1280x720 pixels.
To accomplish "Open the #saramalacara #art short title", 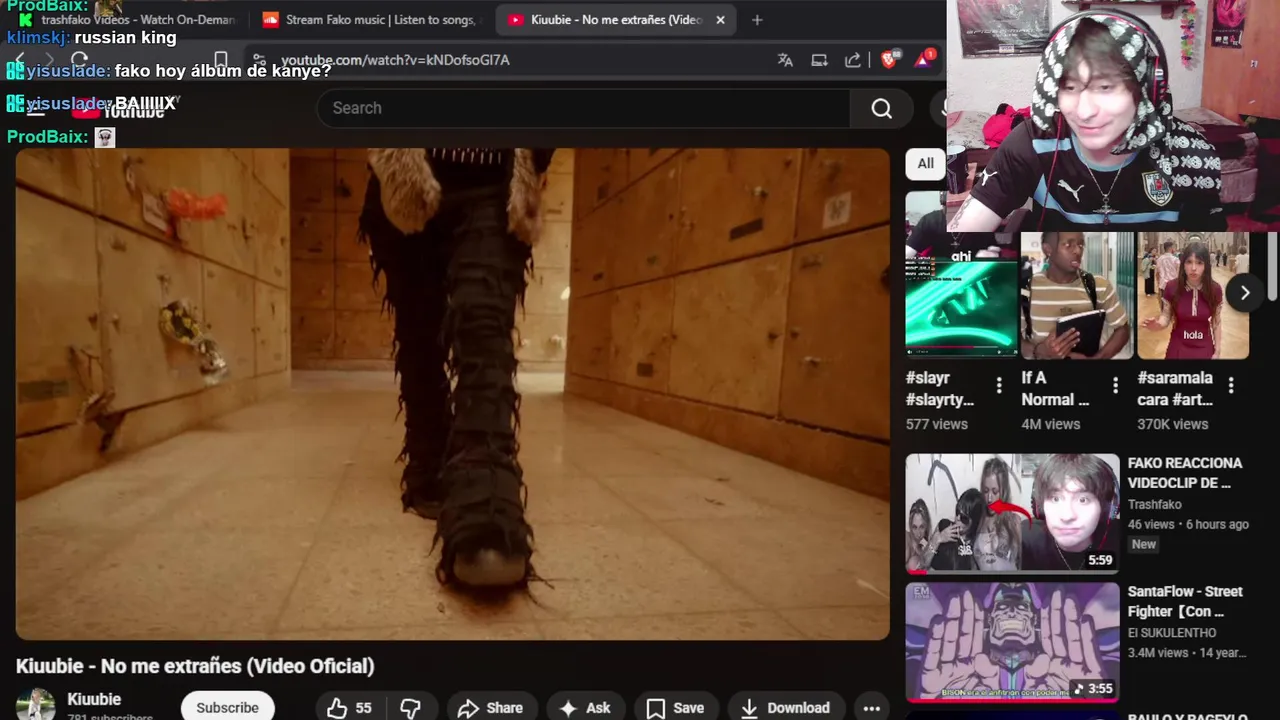I will coord(1175,389).
